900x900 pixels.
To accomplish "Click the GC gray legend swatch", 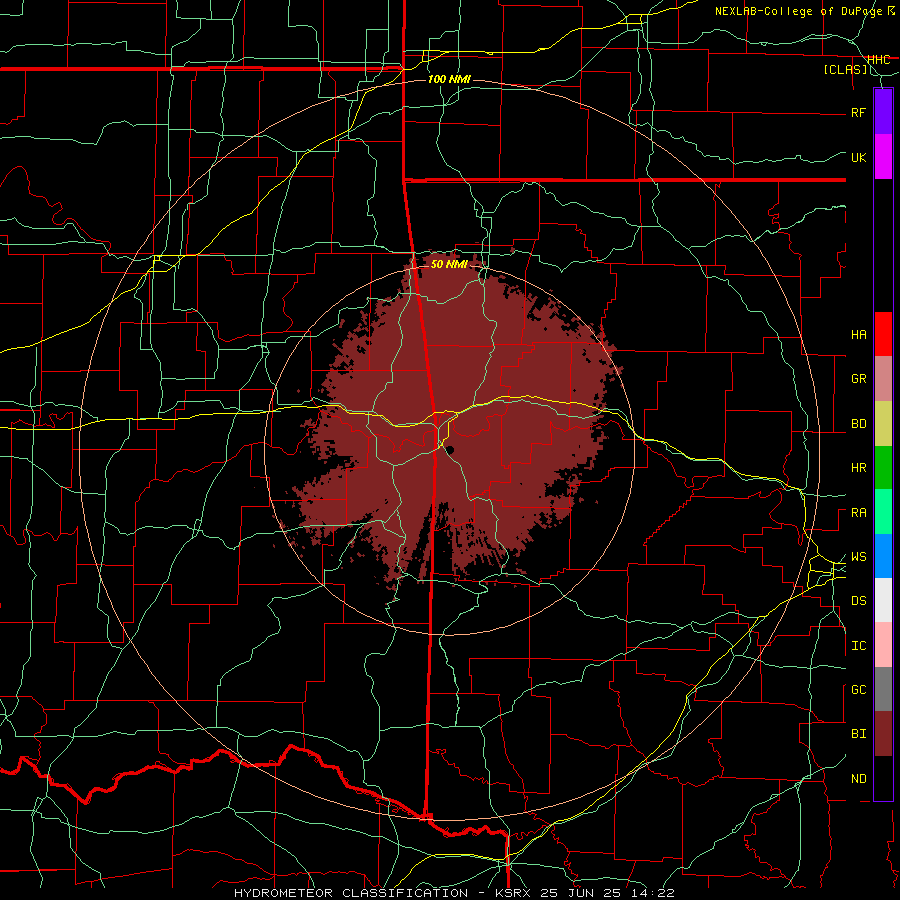I will tap(883, 689).
